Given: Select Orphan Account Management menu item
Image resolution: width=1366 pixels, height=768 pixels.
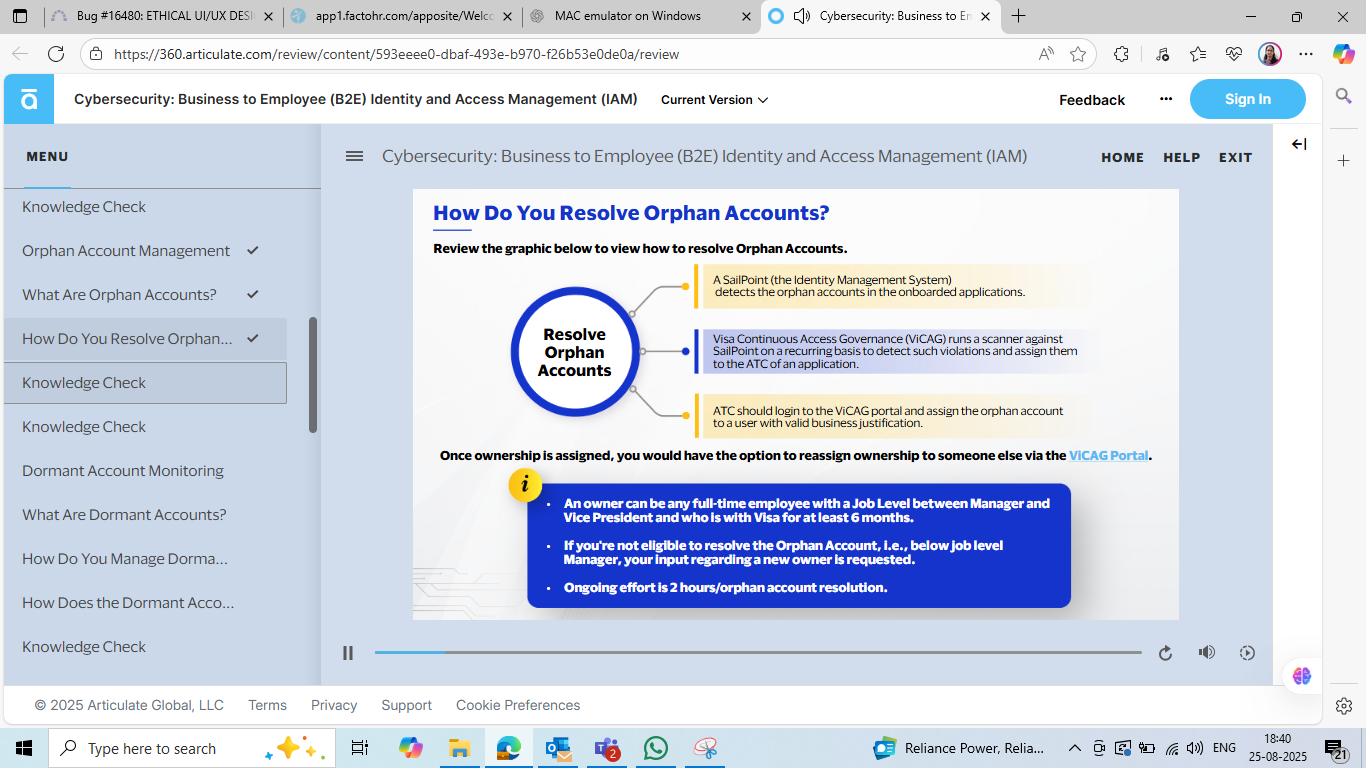Looking at the screenshot, I should pos(145,251).
